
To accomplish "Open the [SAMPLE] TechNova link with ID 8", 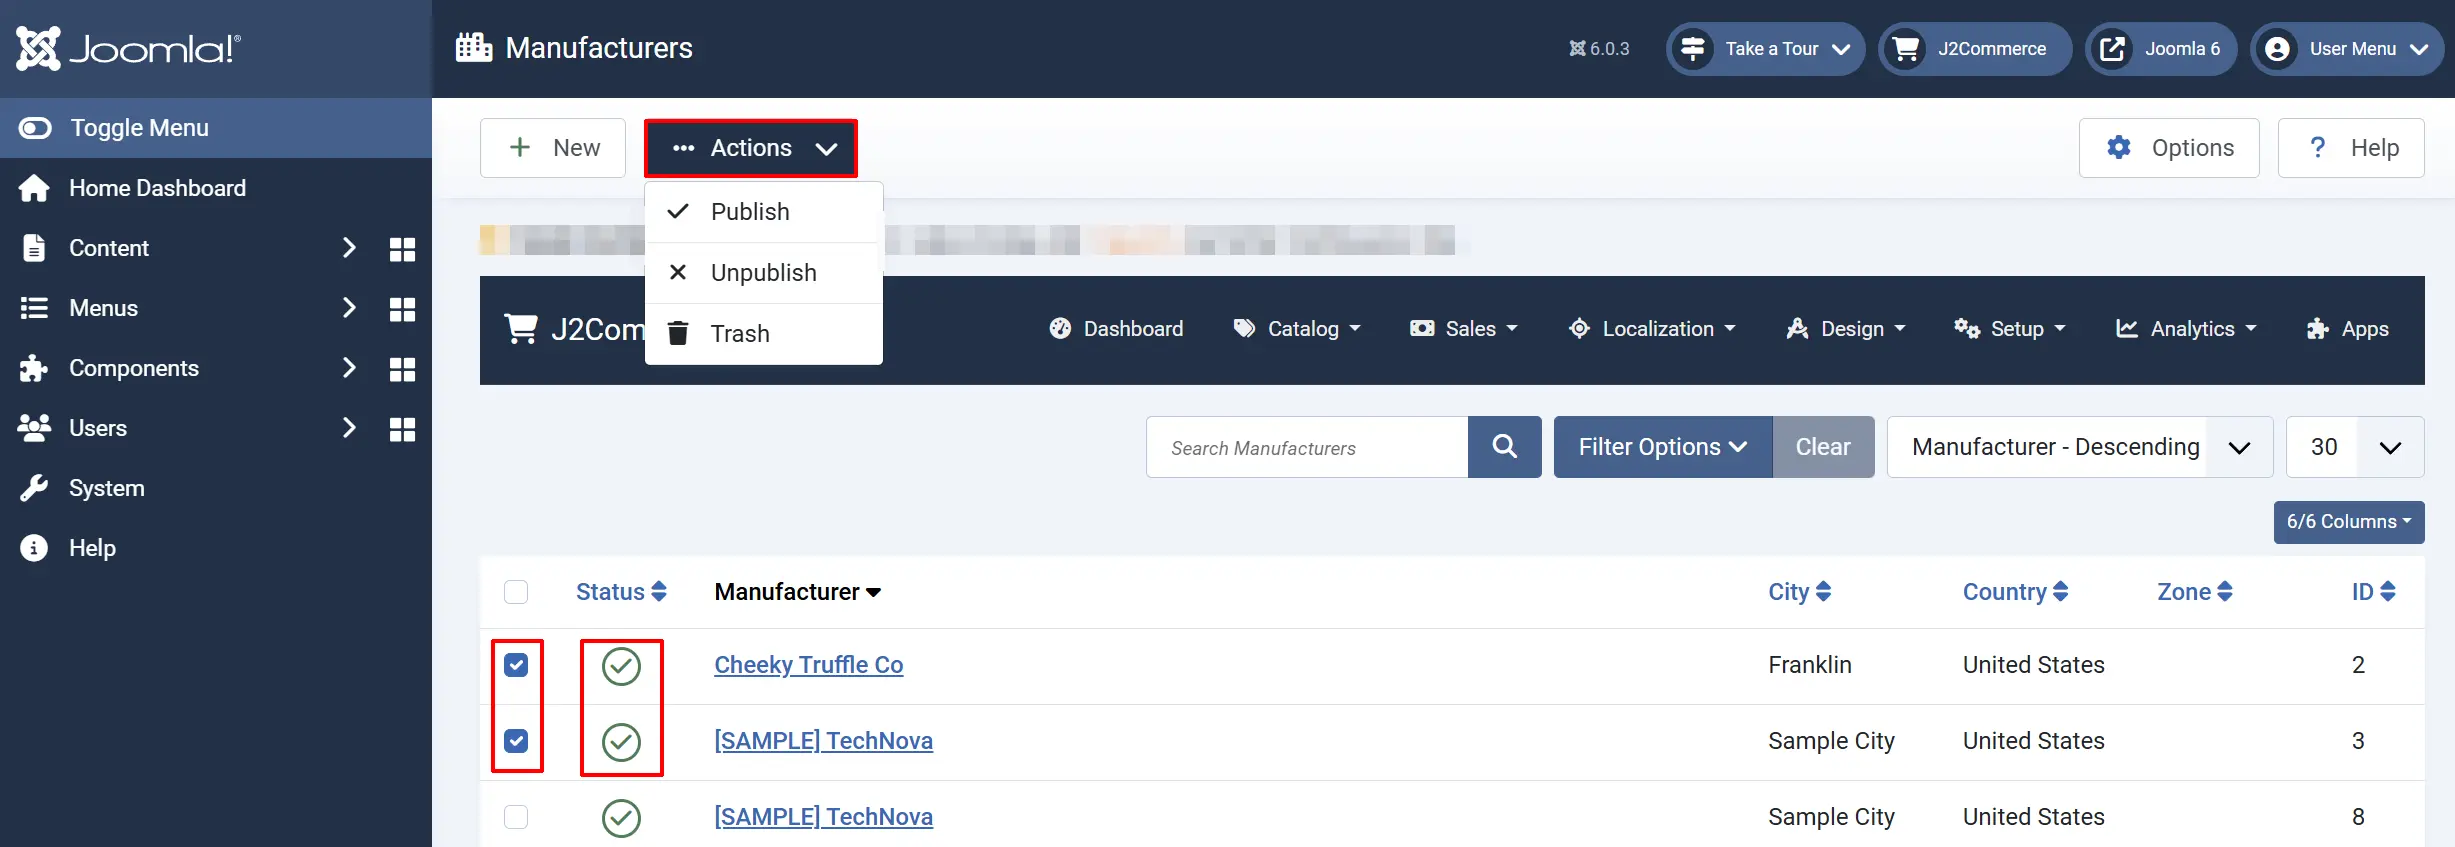I will pos(823,817).
